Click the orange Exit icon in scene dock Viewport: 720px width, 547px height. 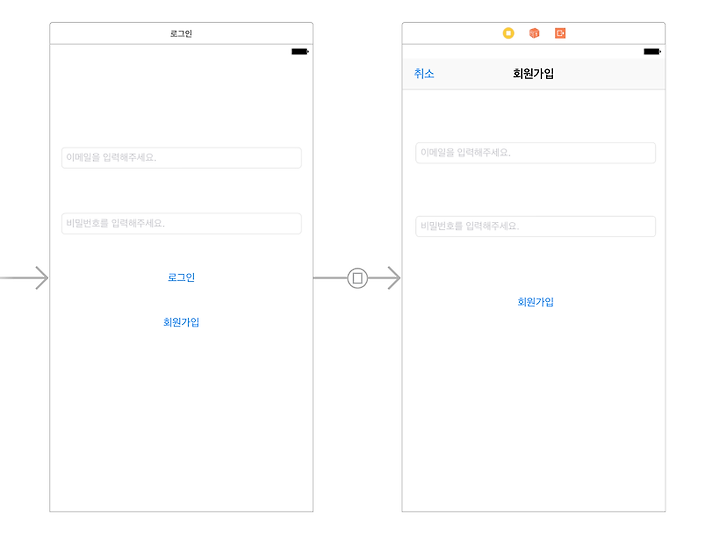(560, 33)
